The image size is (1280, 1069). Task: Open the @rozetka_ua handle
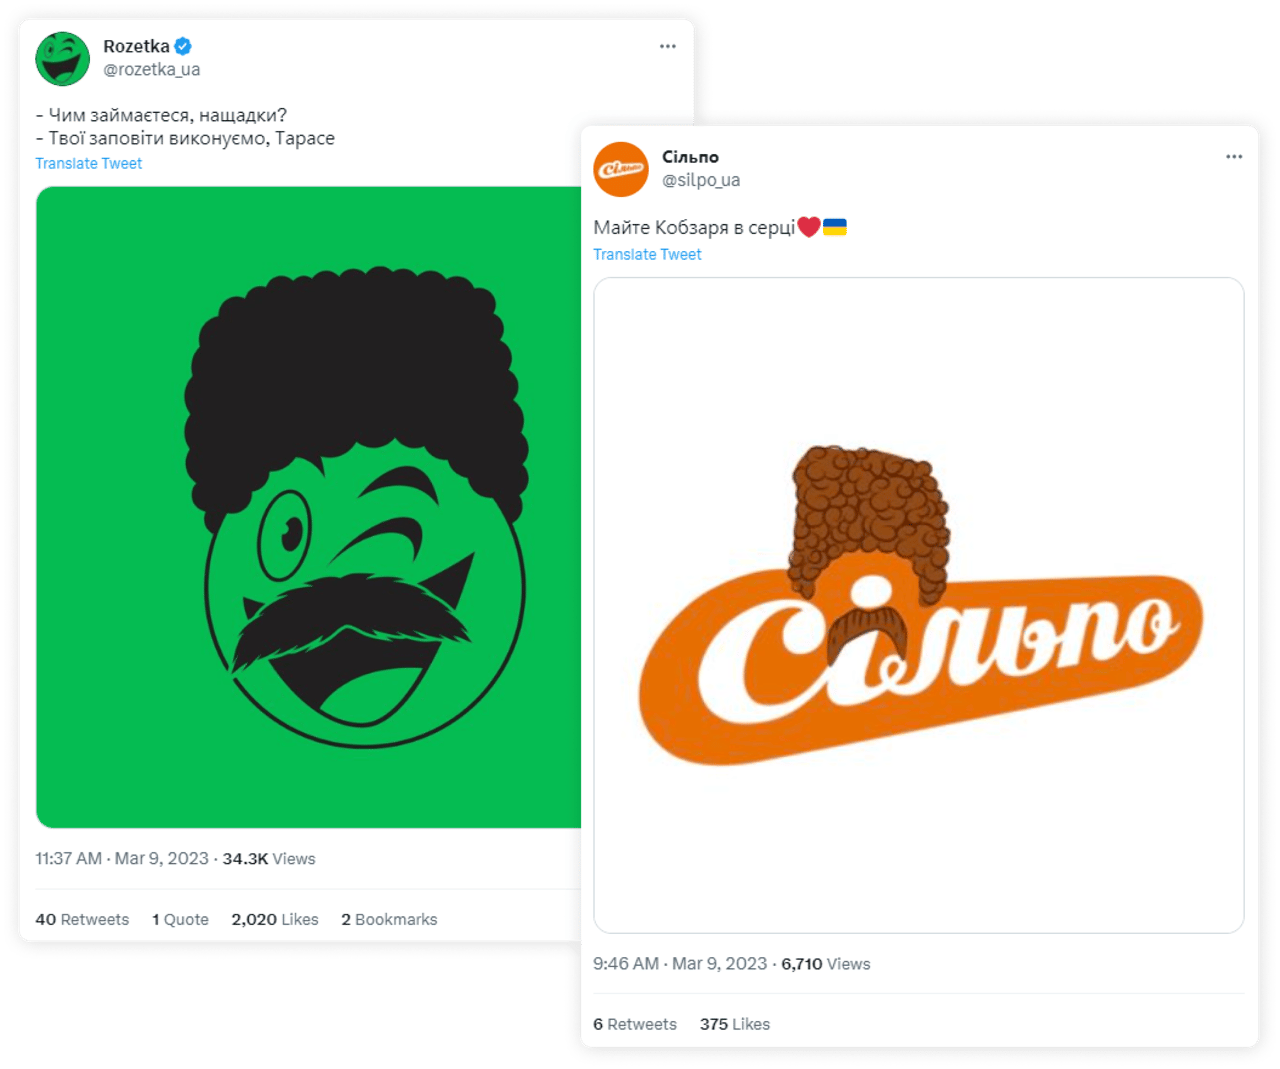pos(152,70)
